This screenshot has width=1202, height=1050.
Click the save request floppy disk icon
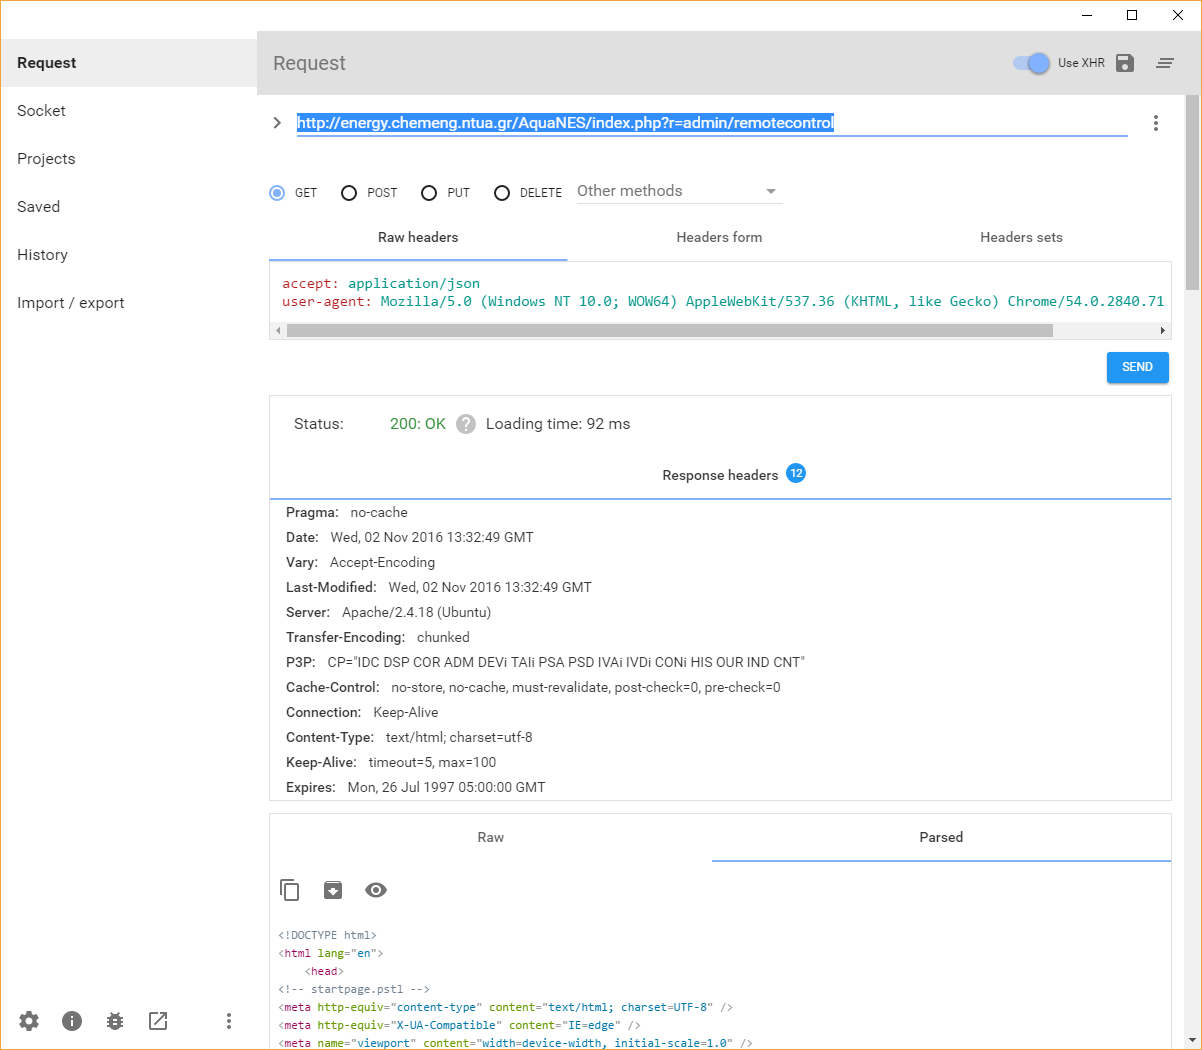[1125, 63]
